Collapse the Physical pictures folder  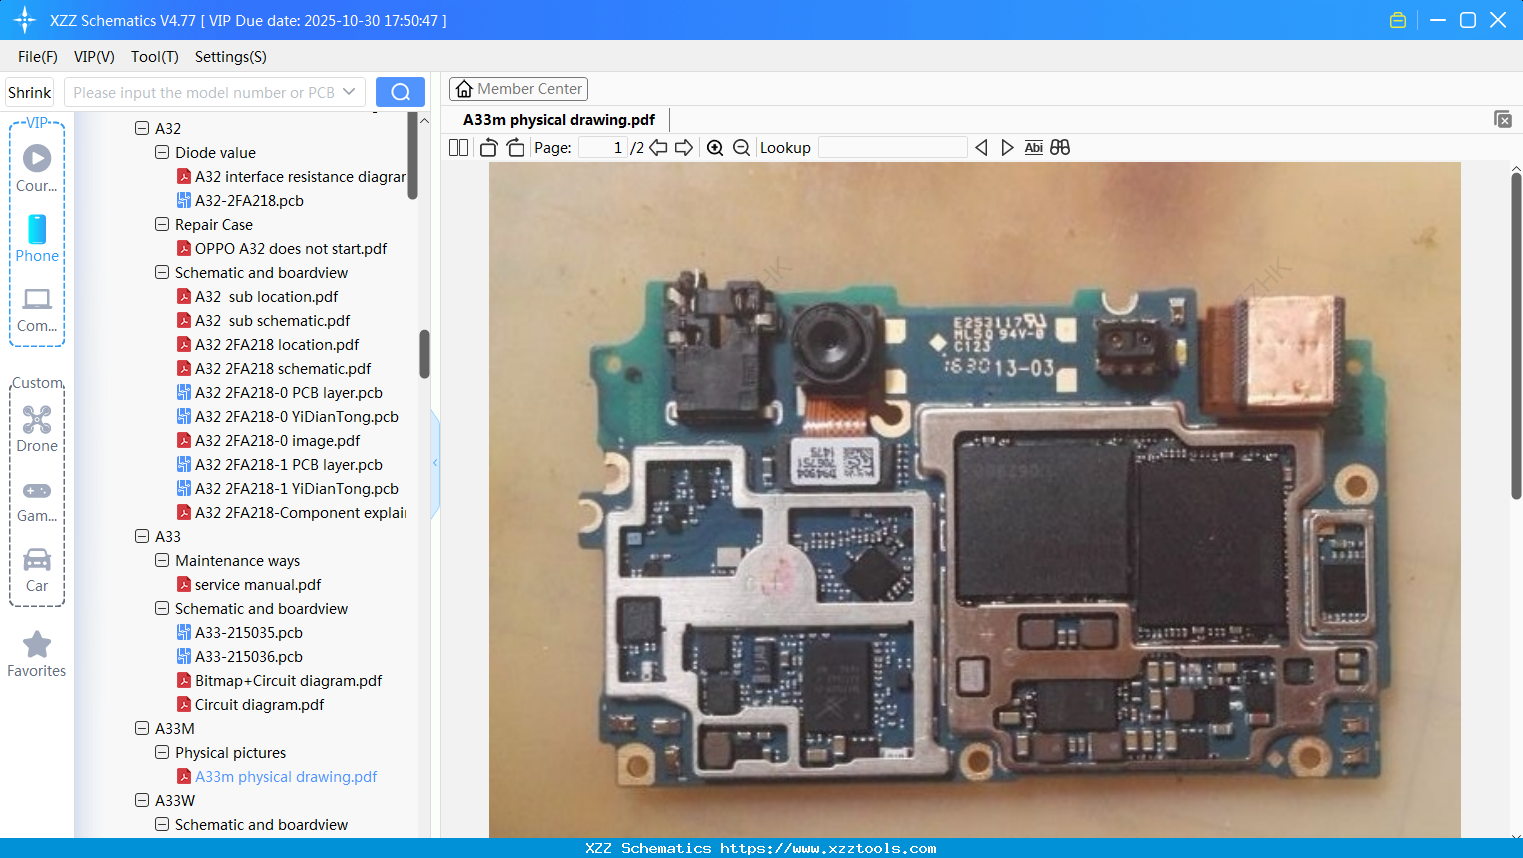pos(162,752)
